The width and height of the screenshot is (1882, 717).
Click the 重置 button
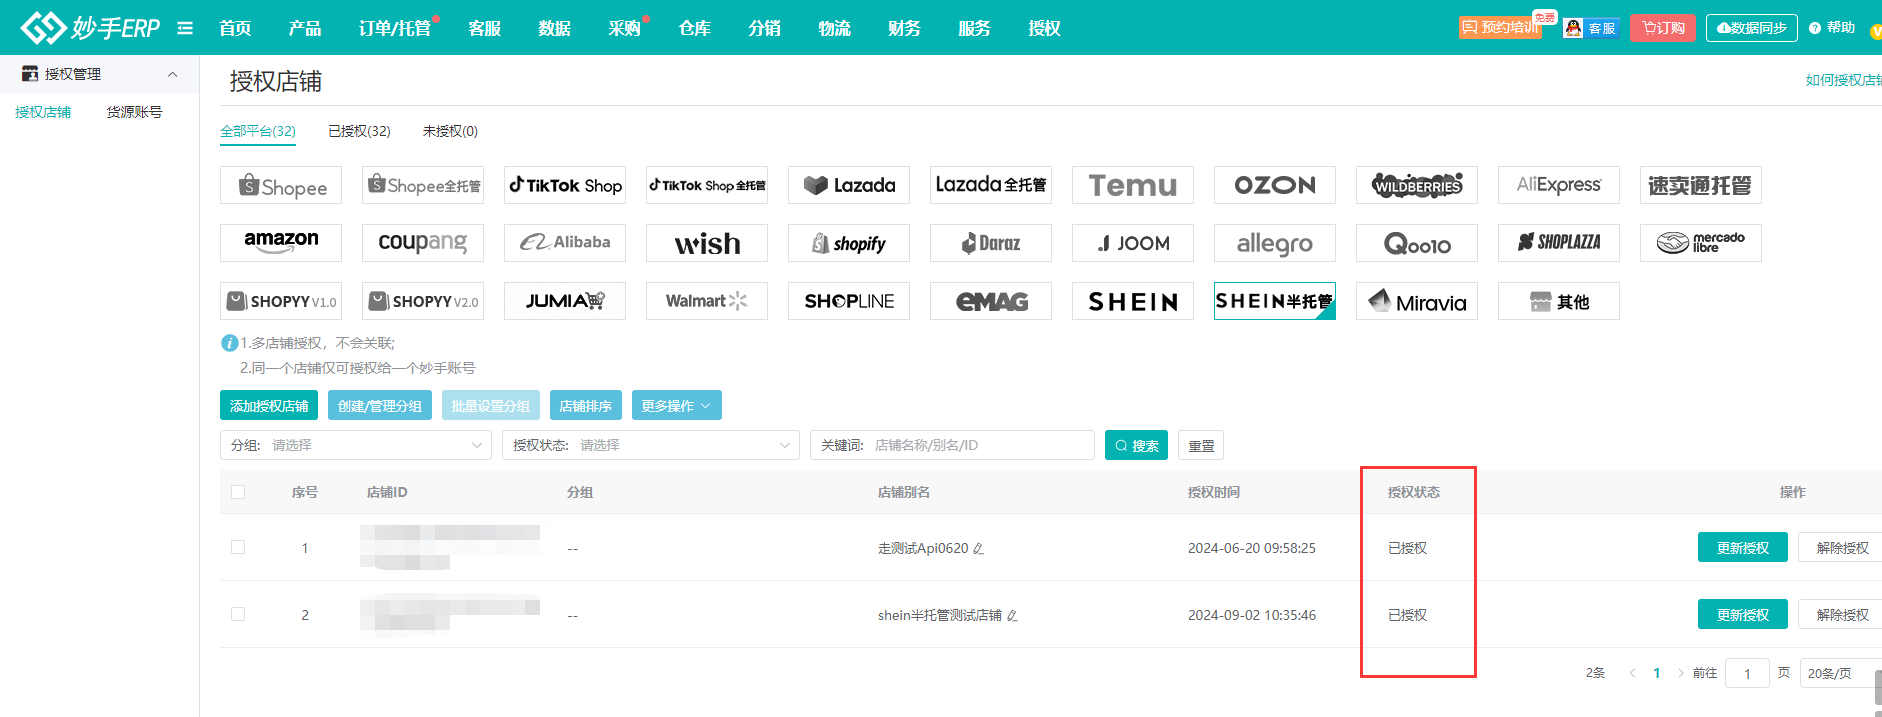(1201, 445)
